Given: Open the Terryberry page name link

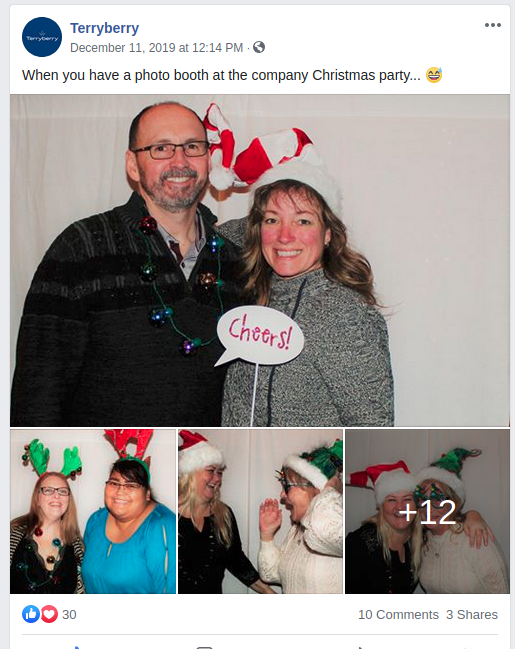Looking at the screenshot, I should pos(104,28).
